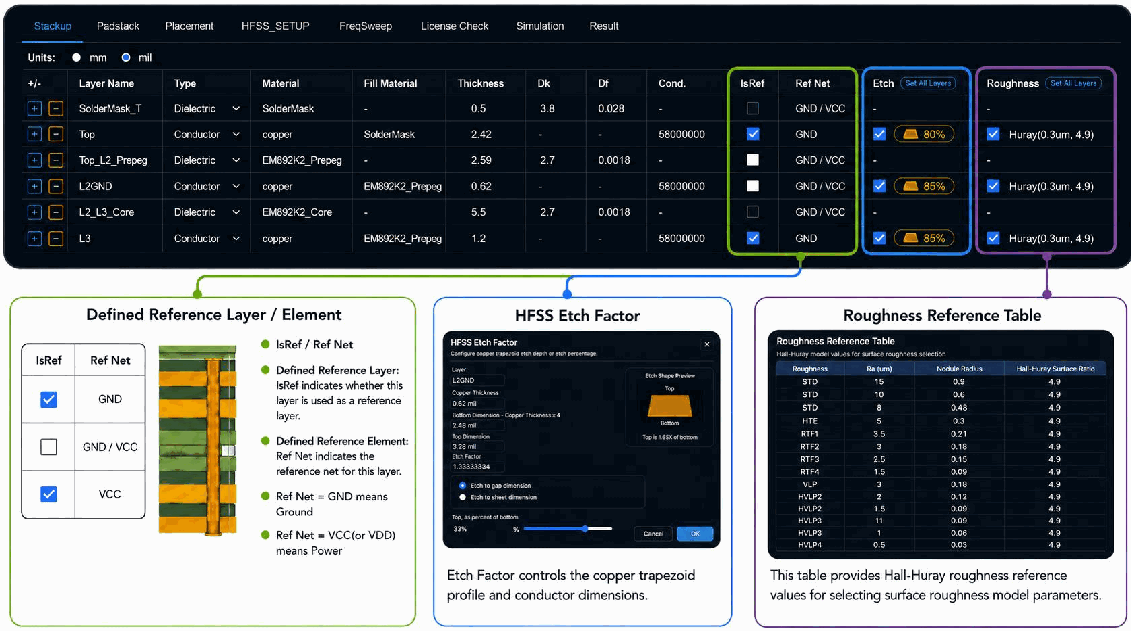Remove the L2_L3_Core layer with minus icon
Screen dimensions: 1131x631
pyautogui.click(x=56, y=212)
